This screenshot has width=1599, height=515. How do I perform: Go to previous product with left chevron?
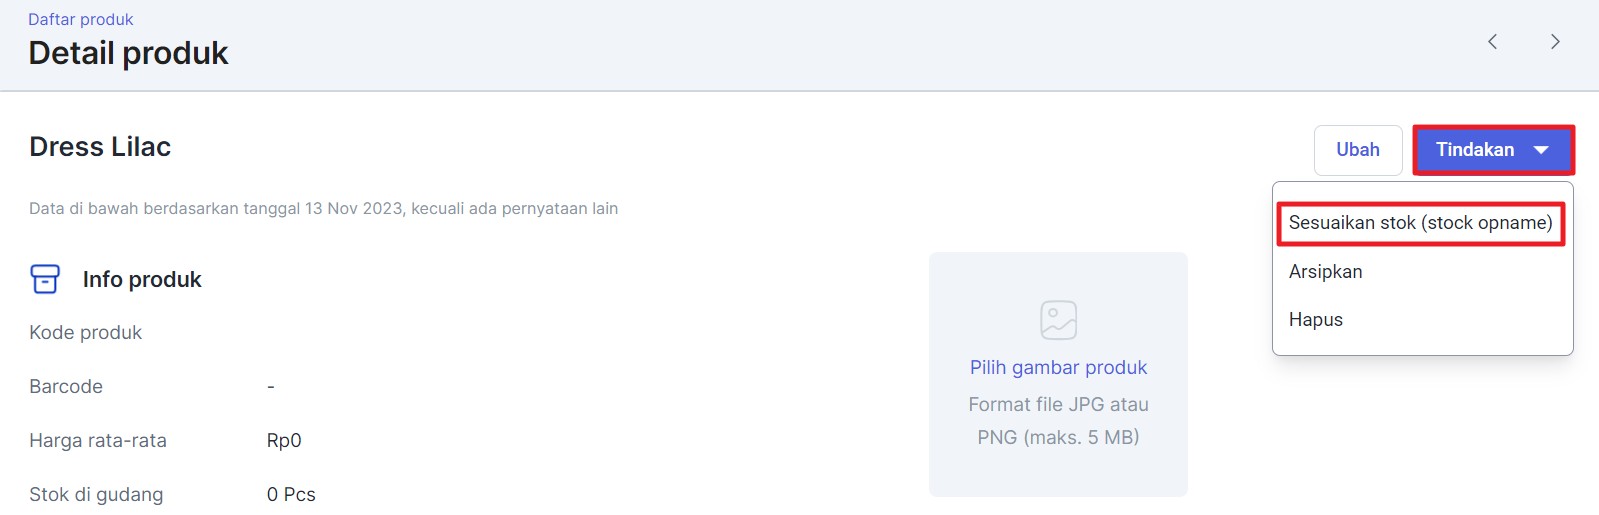[x=1492, y=41]
